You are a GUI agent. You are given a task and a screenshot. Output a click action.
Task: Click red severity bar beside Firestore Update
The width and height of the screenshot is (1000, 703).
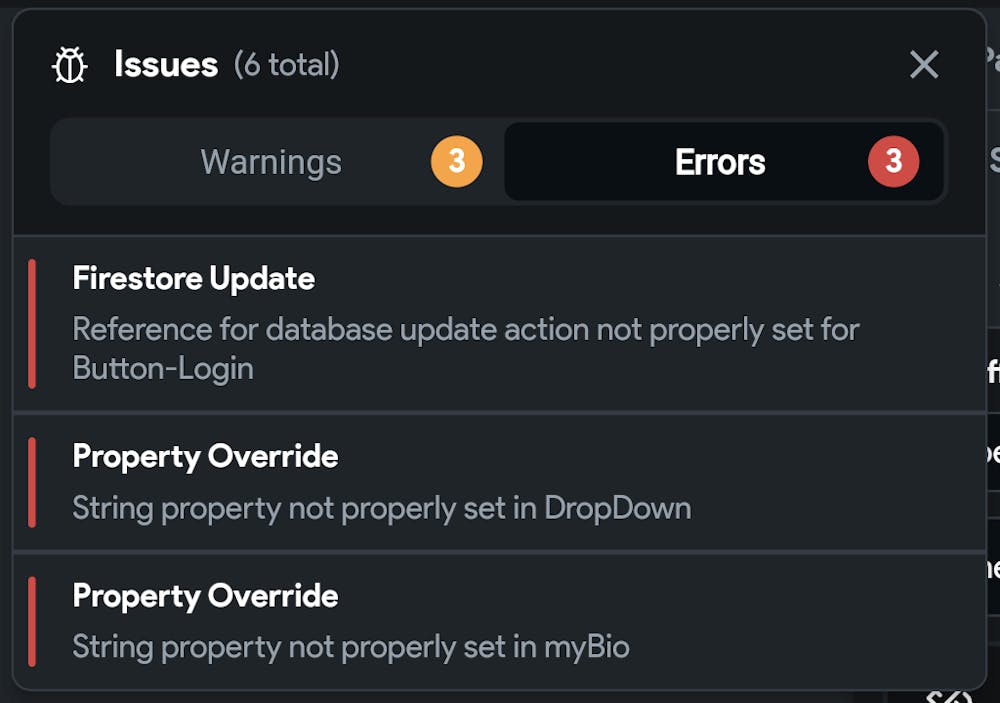coord(32,323)
